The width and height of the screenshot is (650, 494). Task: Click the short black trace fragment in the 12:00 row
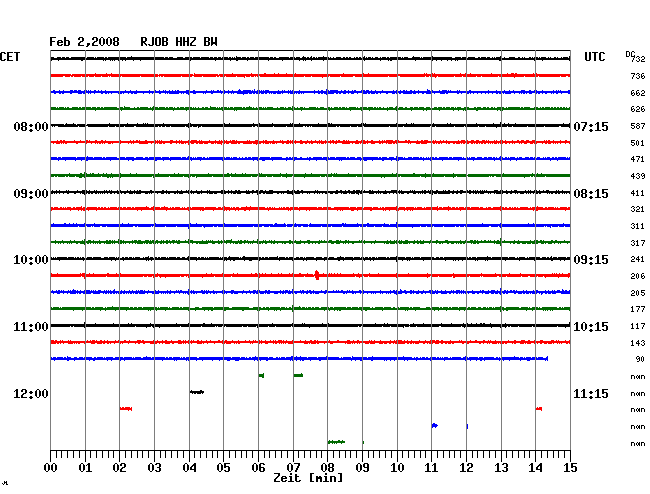pos(197,392)
